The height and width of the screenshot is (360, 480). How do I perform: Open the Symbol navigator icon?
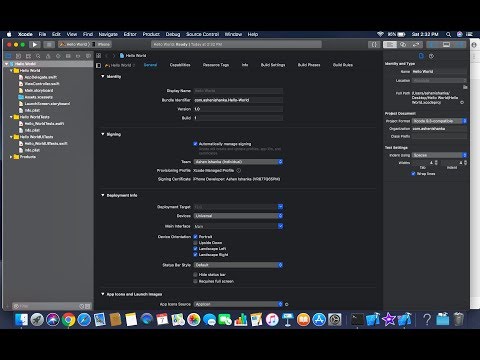coord(28,56)
